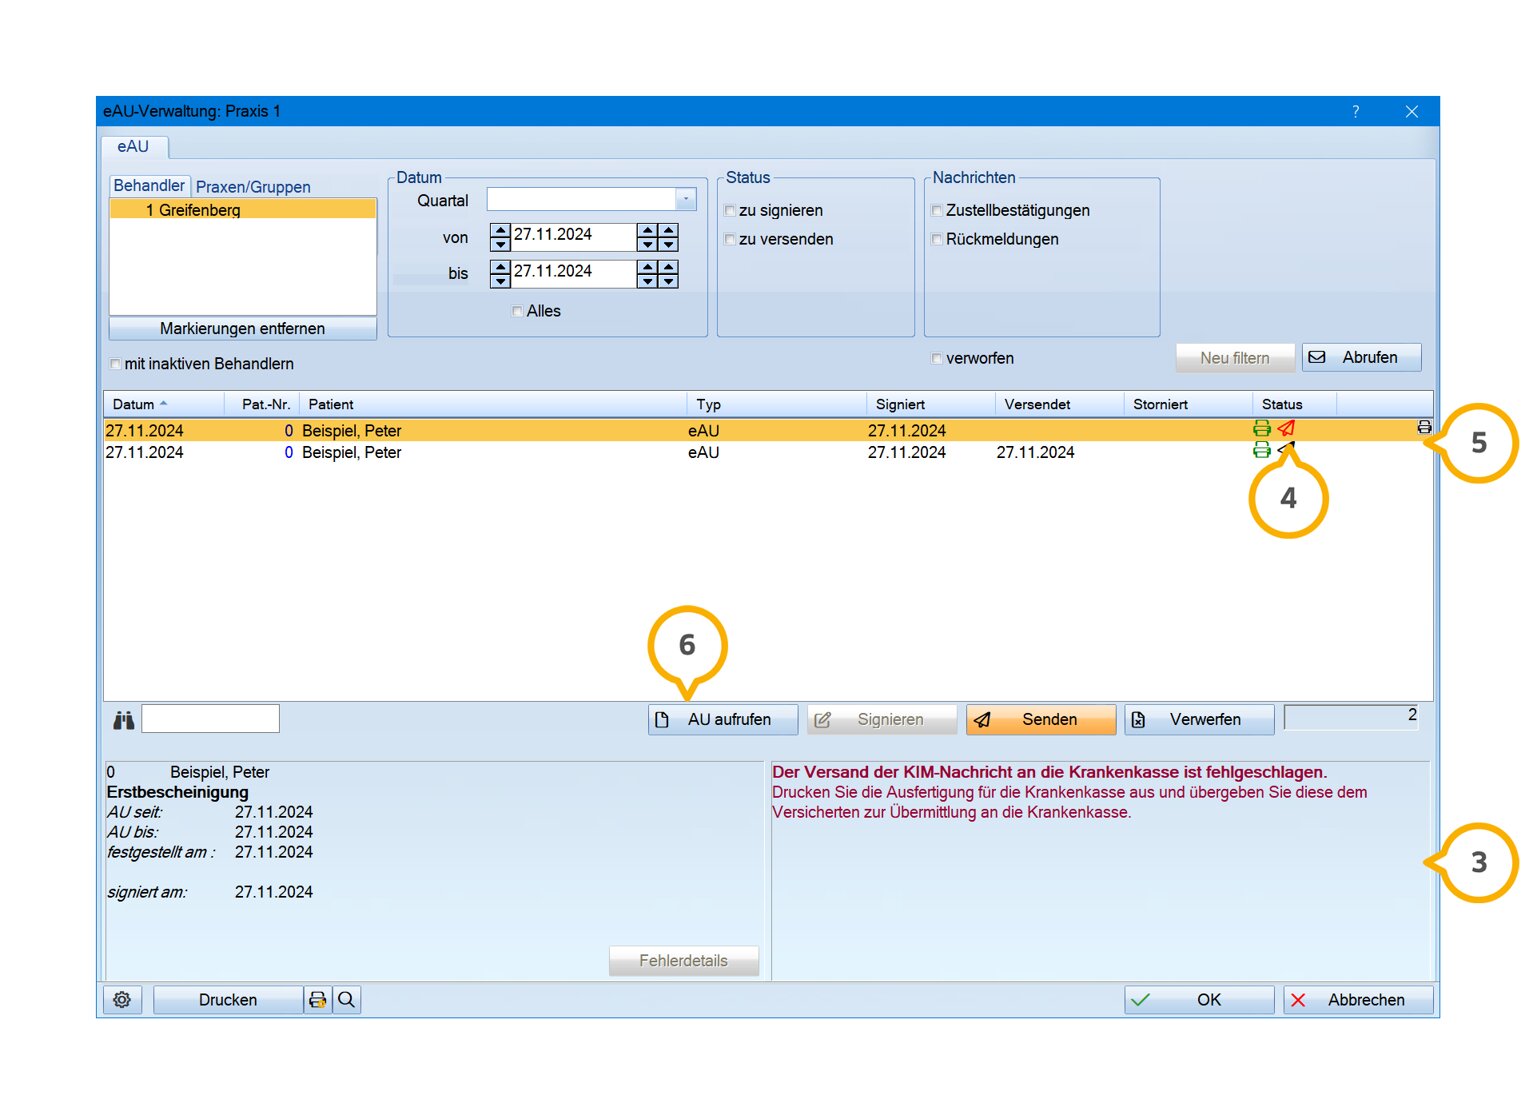Click into the 'von' date field
1537x1115 pixels.
coord(573,236)
